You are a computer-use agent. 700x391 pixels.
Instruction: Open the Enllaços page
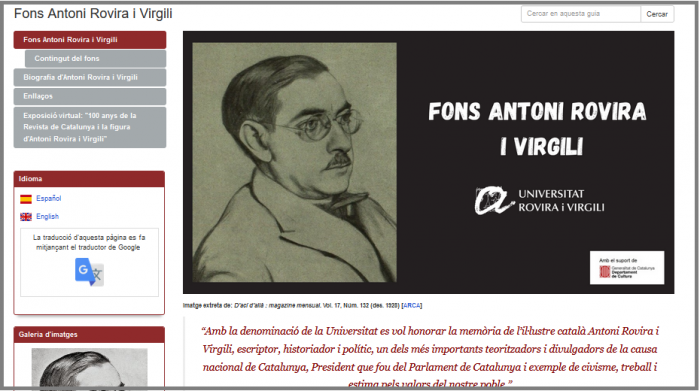tap(90, 96)
